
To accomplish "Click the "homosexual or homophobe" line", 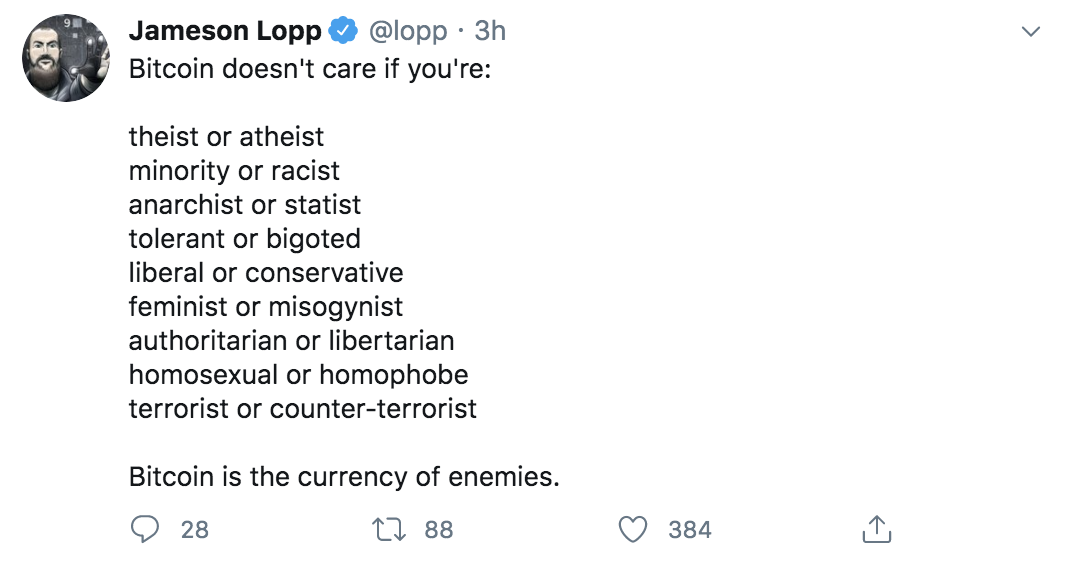I will point(298,374).
